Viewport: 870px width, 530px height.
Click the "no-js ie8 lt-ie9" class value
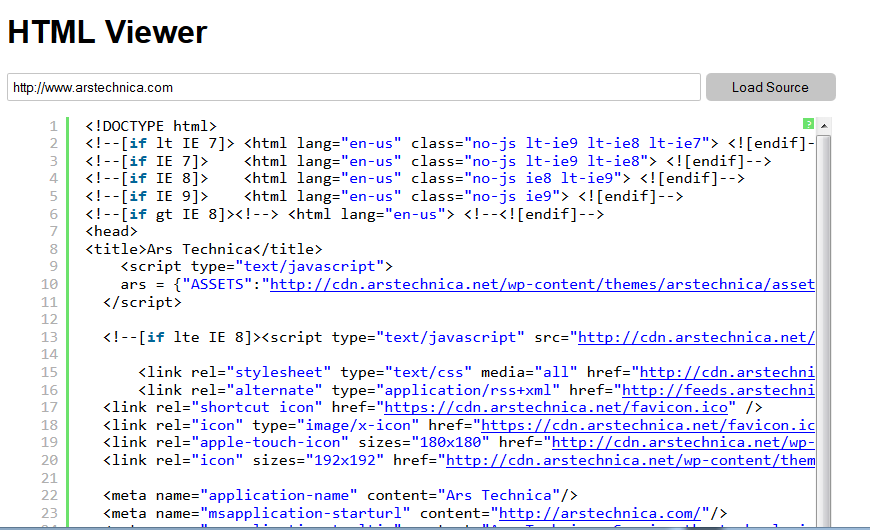(x=543, y=179)
